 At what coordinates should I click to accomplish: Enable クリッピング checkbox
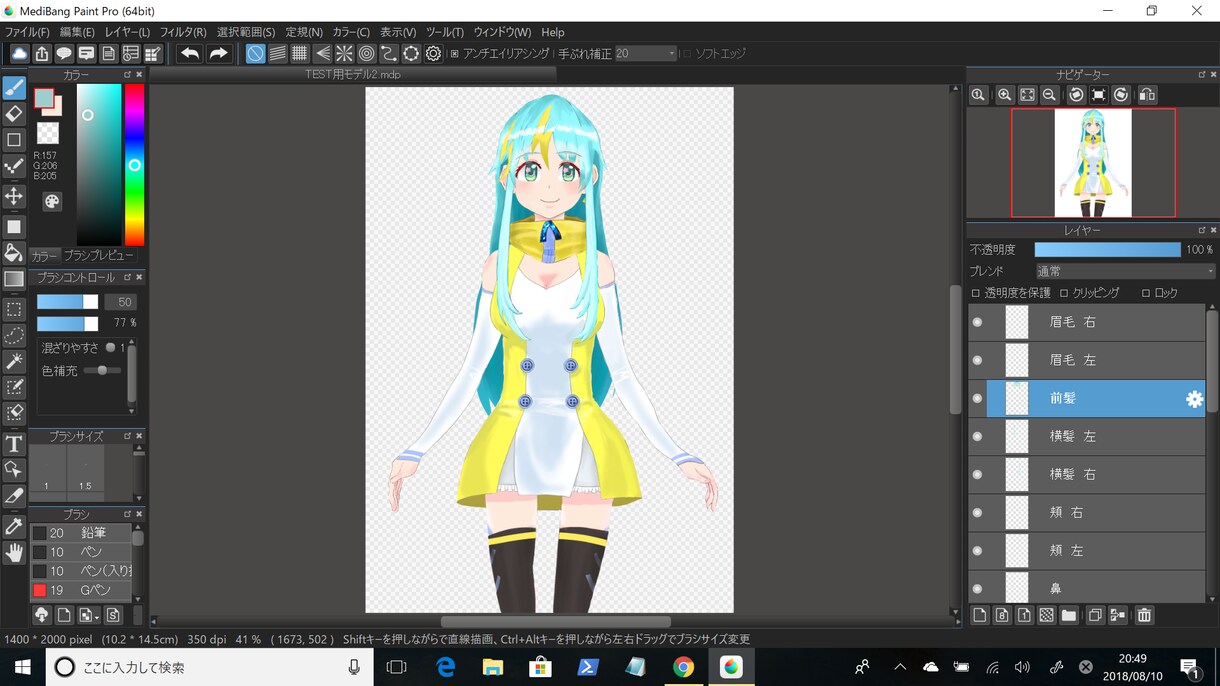click(x=1064, y=293)
